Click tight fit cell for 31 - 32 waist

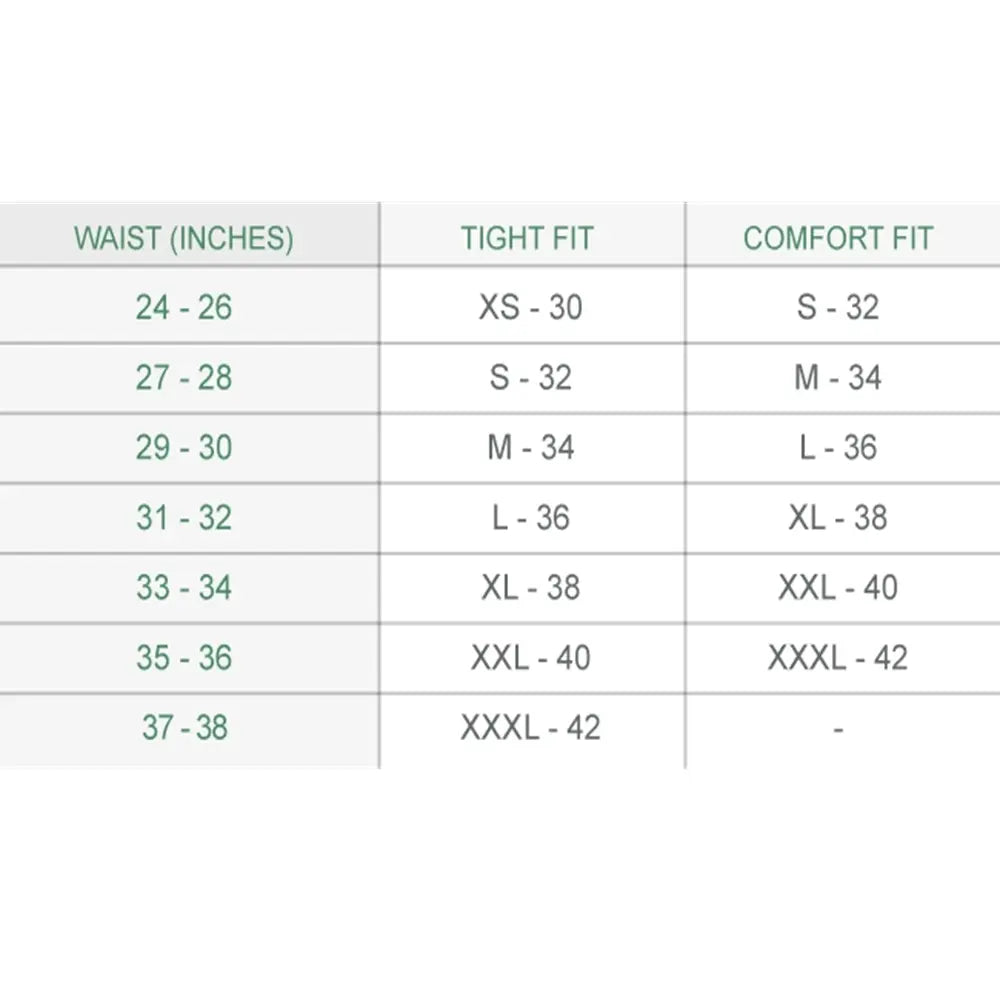[x=530, y=517]
